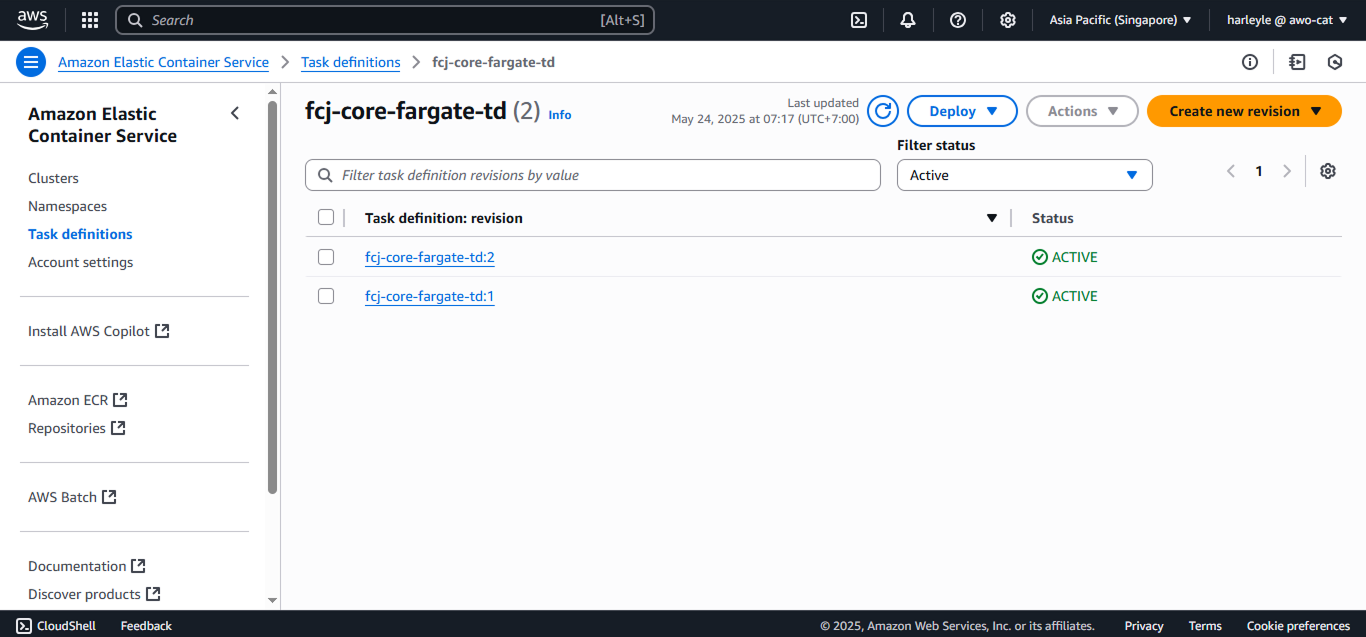Screen dimensions: 1366x637
Task: Click the external link icon beside Repositories
Action: pyautogui.click(x=118, y=428)
